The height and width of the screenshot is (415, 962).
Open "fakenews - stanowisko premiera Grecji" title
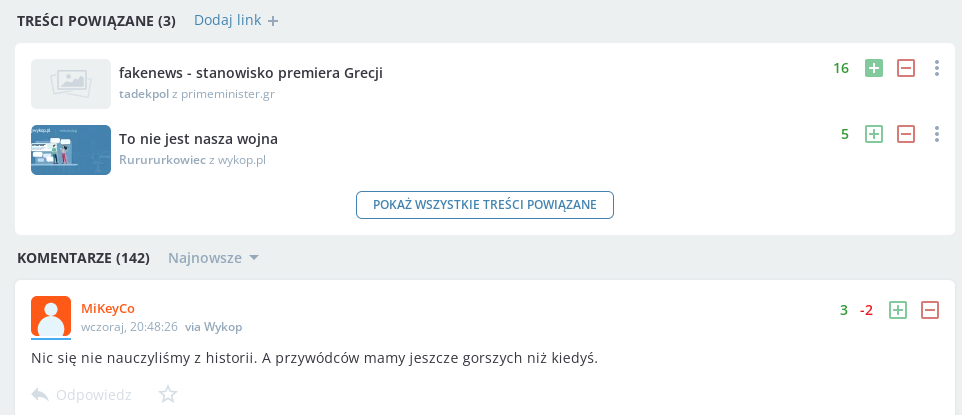pyautogui.click(x=251, y=72)
